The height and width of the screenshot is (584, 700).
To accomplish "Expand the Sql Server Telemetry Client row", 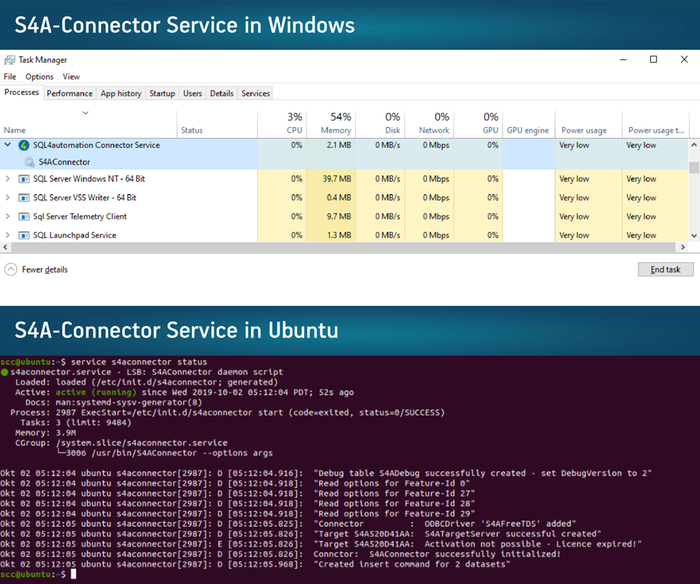I will pos(8,216).
